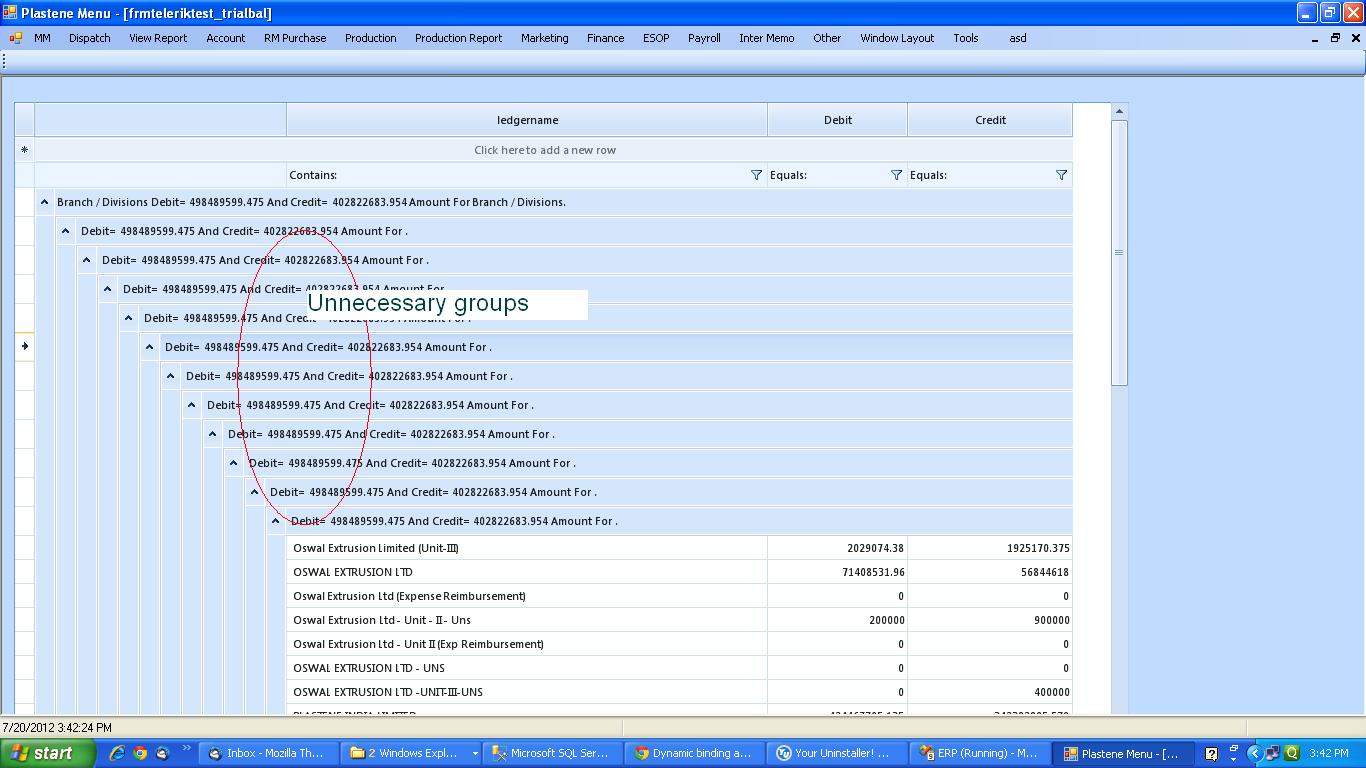1366x768 pixels.
Task: Open the asd menu
Action: click(1018, 38)
